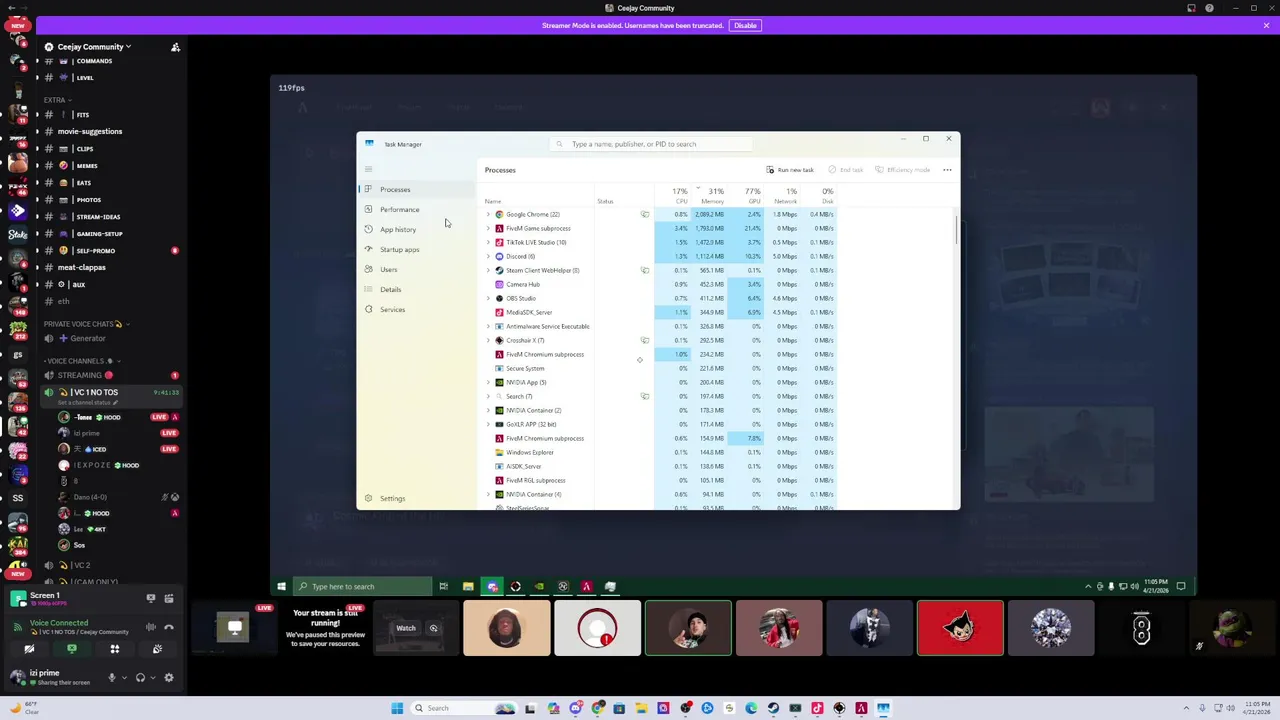
Task: Open the Users tab in Task Manager
Action: tap(415, 269)
